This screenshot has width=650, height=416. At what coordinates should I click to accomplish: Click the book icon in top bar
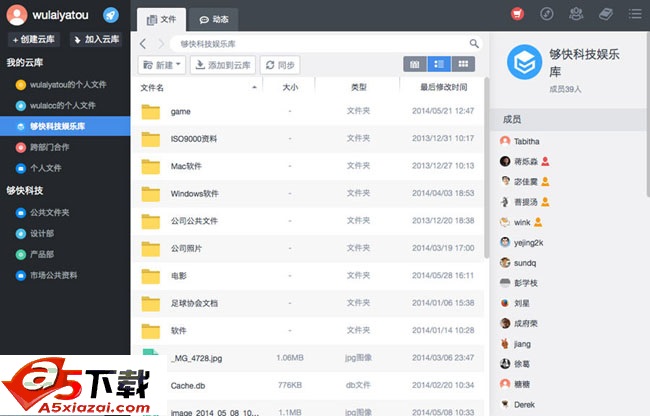(606, 14)
